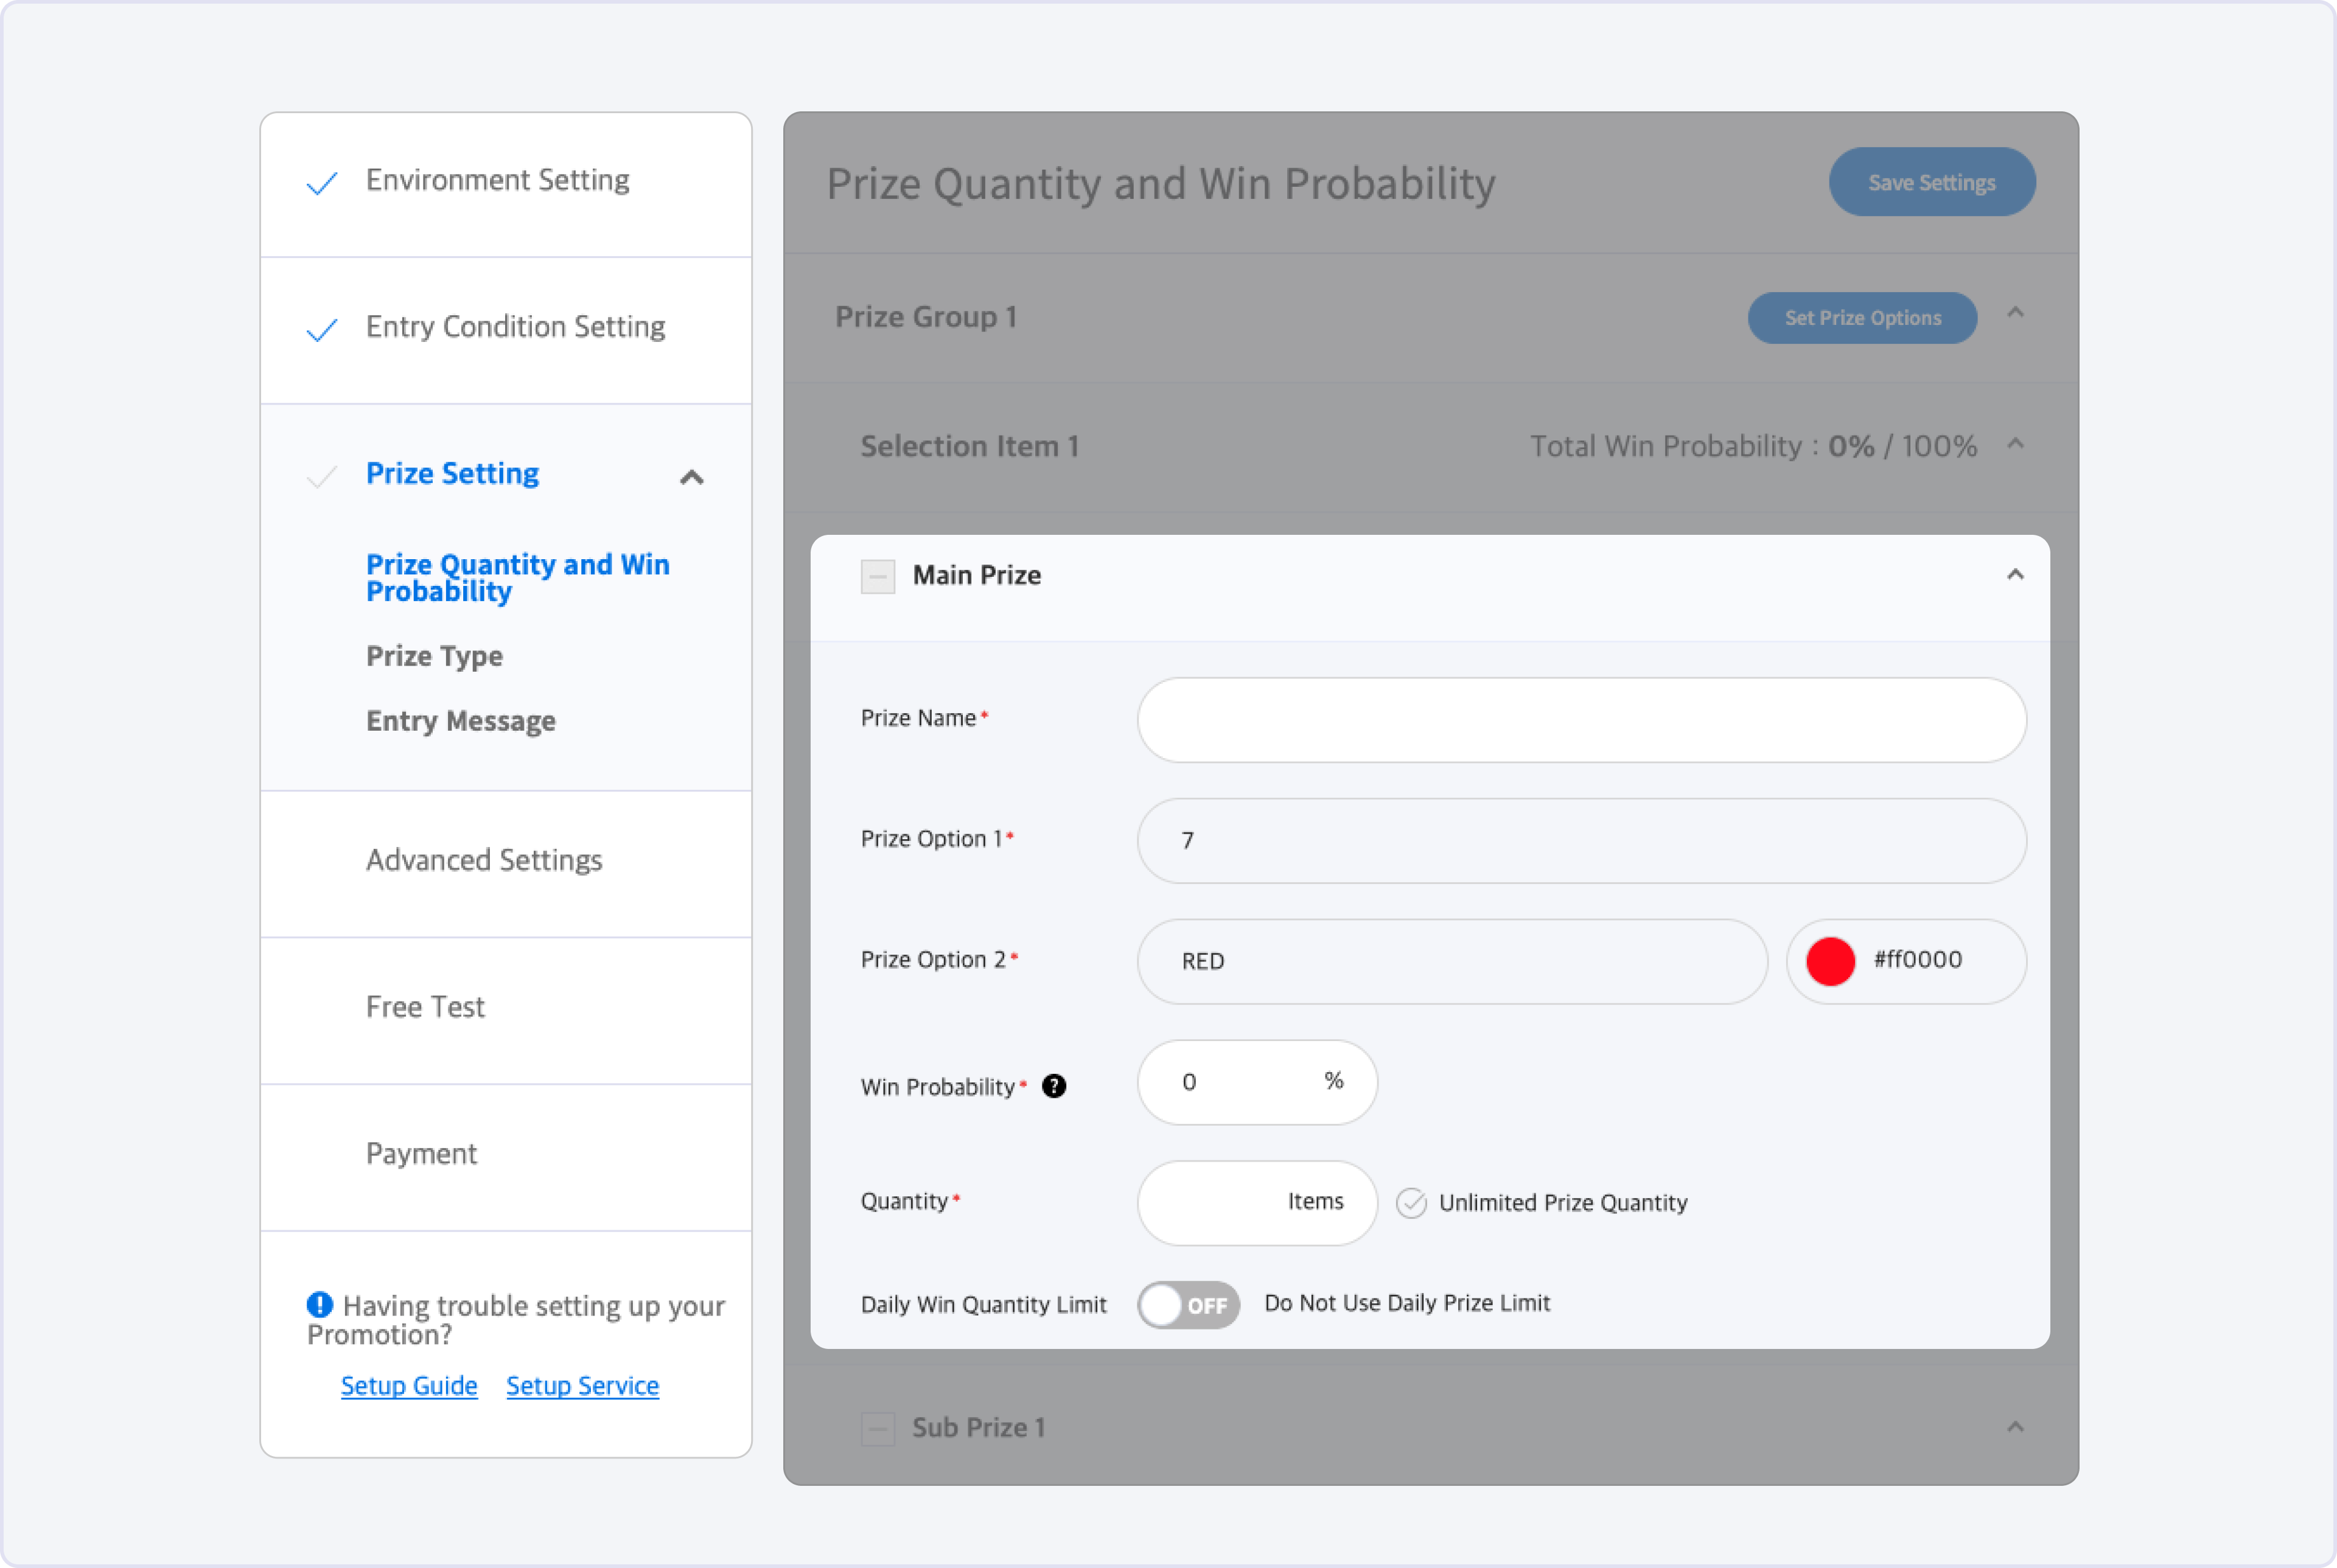
Task: Toggle the Daily Win Quantity Limit switch
Action: 1188,1304
